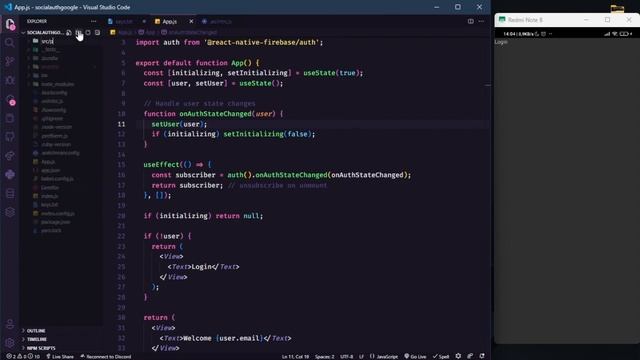Click line number 11 in the gutter
Screen dimensions: 640x360
121,124
